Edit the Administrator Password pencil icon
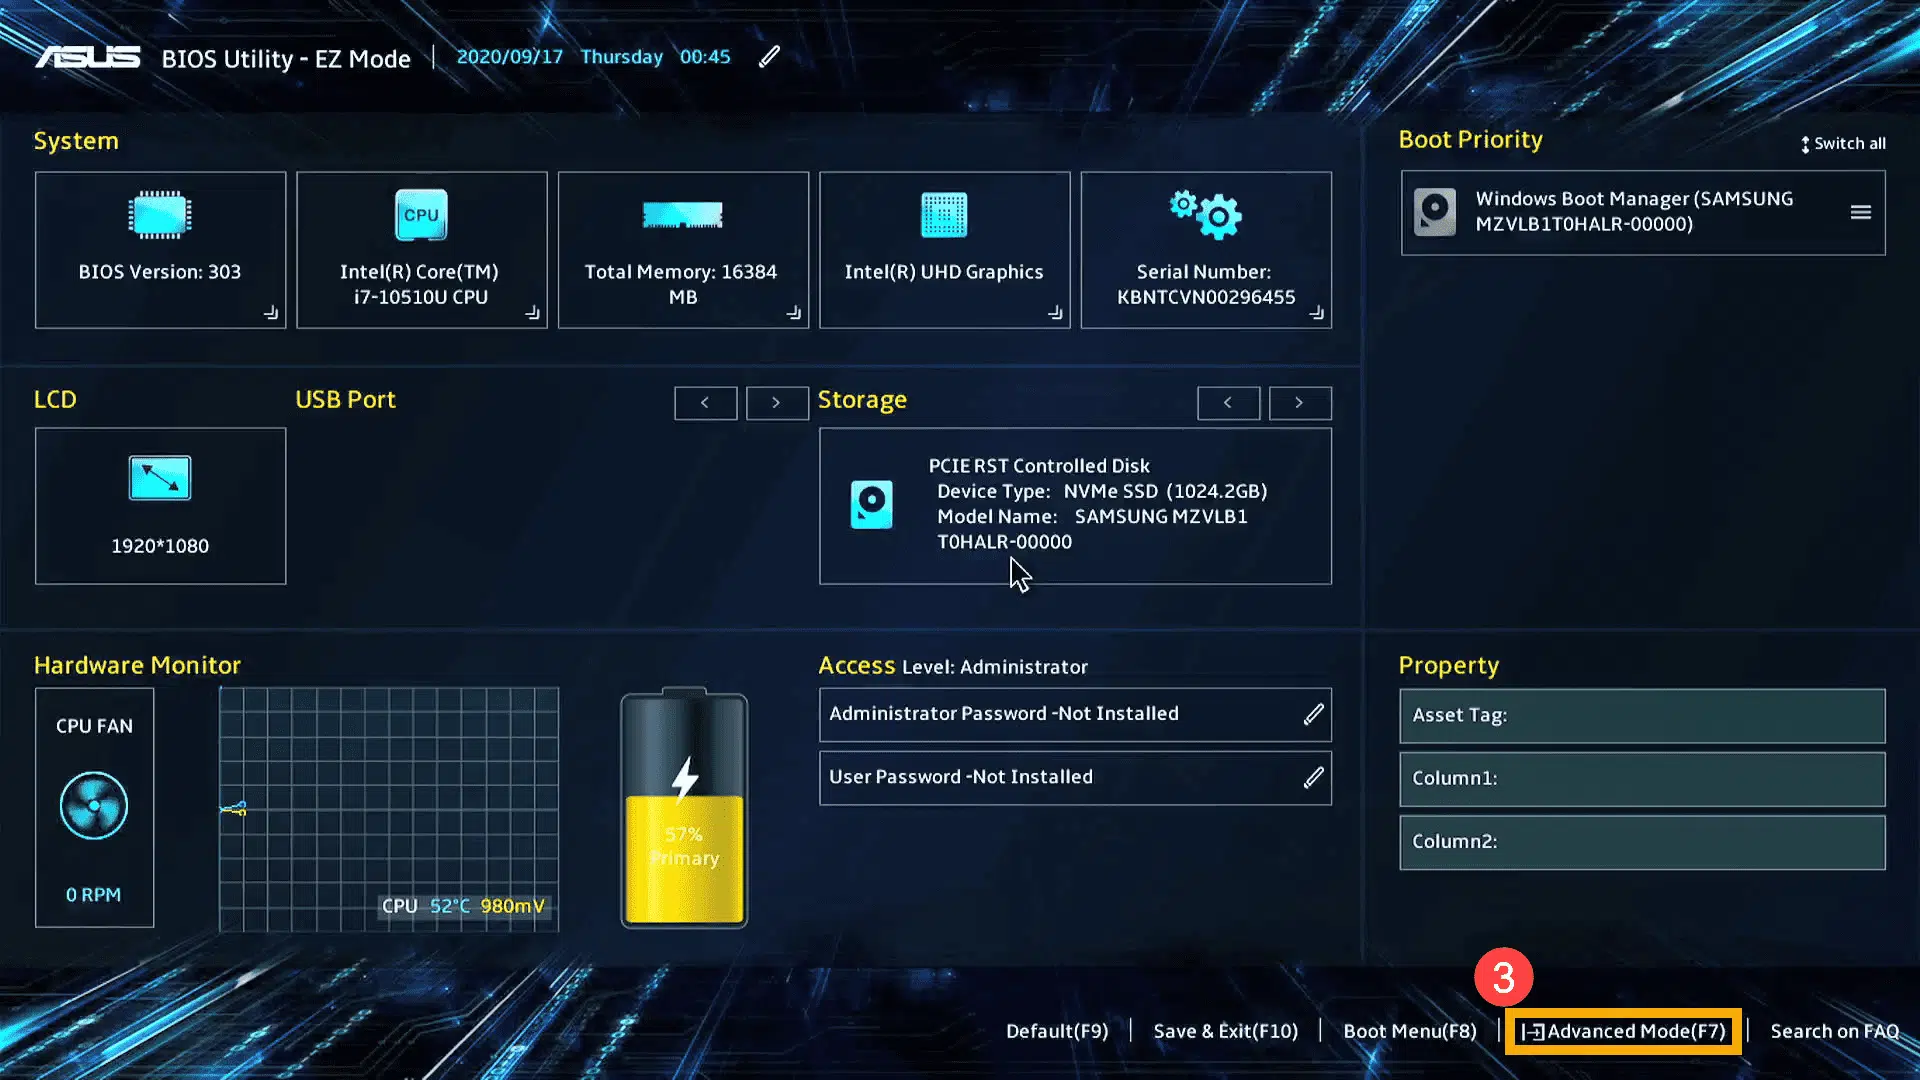 (x=1313, y=714)
